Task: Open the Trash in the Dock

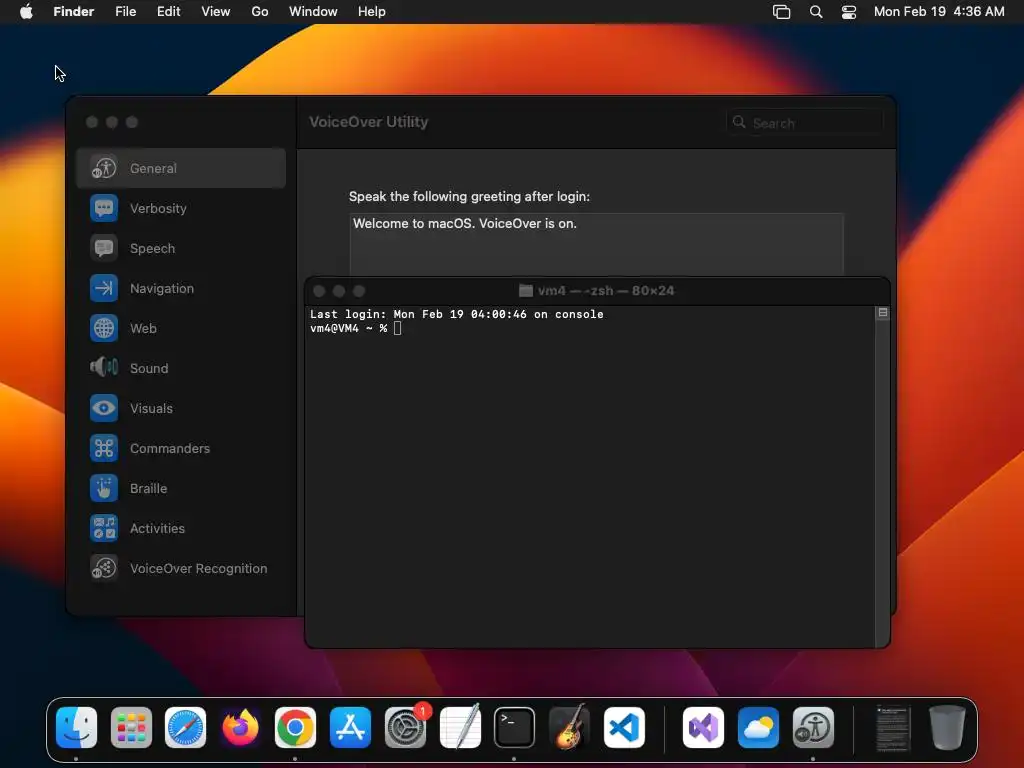Action: click(947, 728)
